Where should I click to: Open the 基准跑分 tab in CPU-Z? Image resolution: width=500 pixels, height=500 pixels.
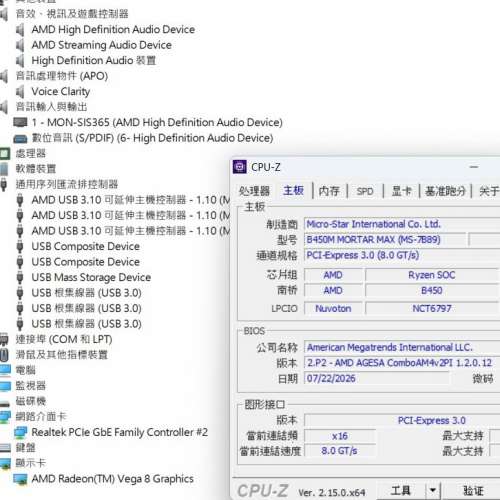(x=445, y=191)
